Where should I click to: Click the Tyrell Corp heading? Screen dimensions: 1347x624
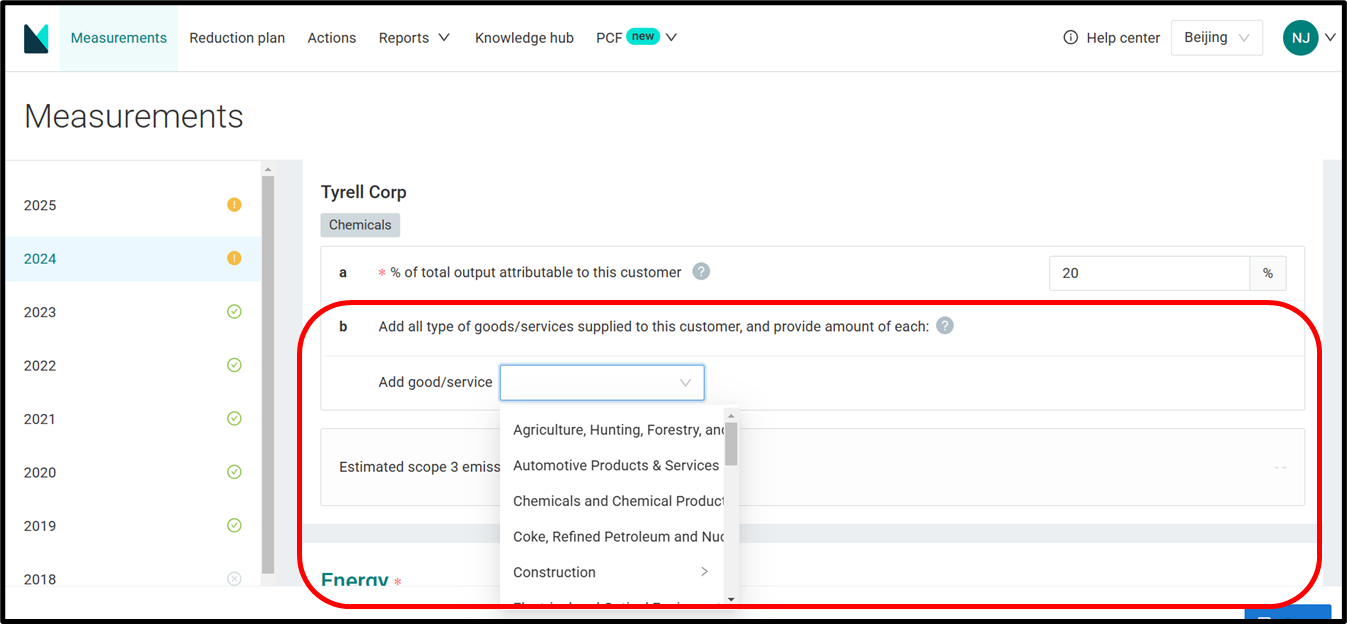363,192
